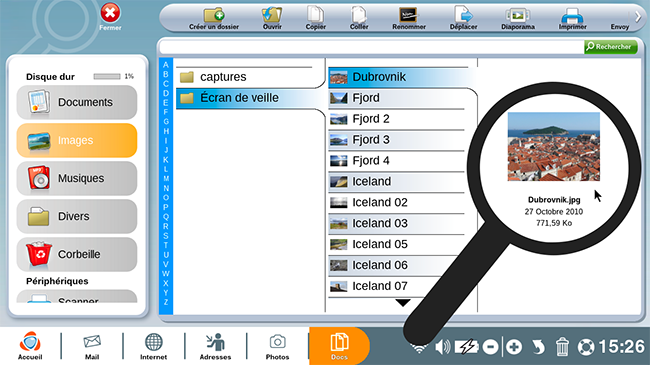
Task: Click the Docs tab in taskbar
Action: tap(339, 346)
